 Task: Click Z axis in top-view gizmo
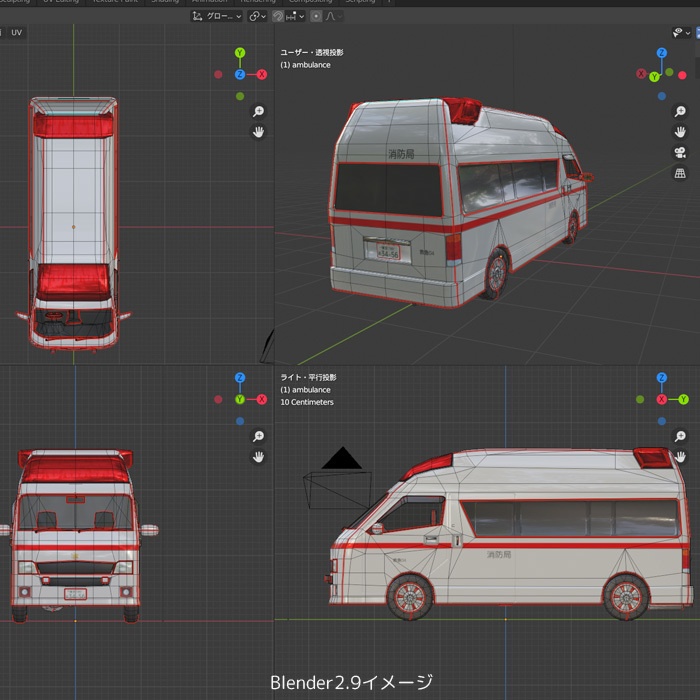pyautogui.click(x=240, y=75)
